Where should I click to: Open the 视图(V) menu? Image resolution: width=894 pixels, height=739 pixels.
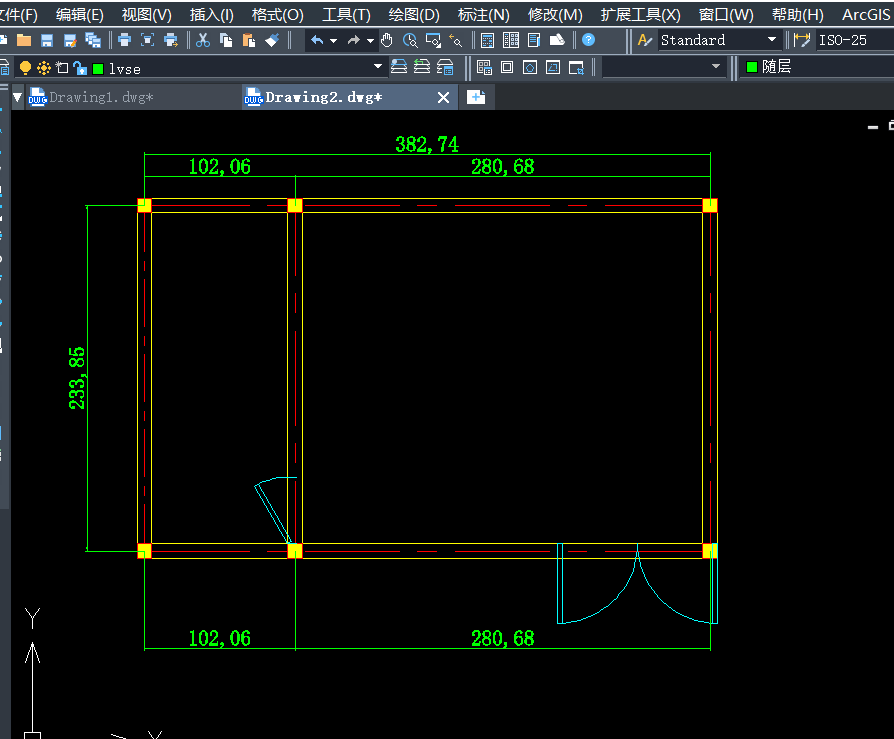click(x=147, y=14)
